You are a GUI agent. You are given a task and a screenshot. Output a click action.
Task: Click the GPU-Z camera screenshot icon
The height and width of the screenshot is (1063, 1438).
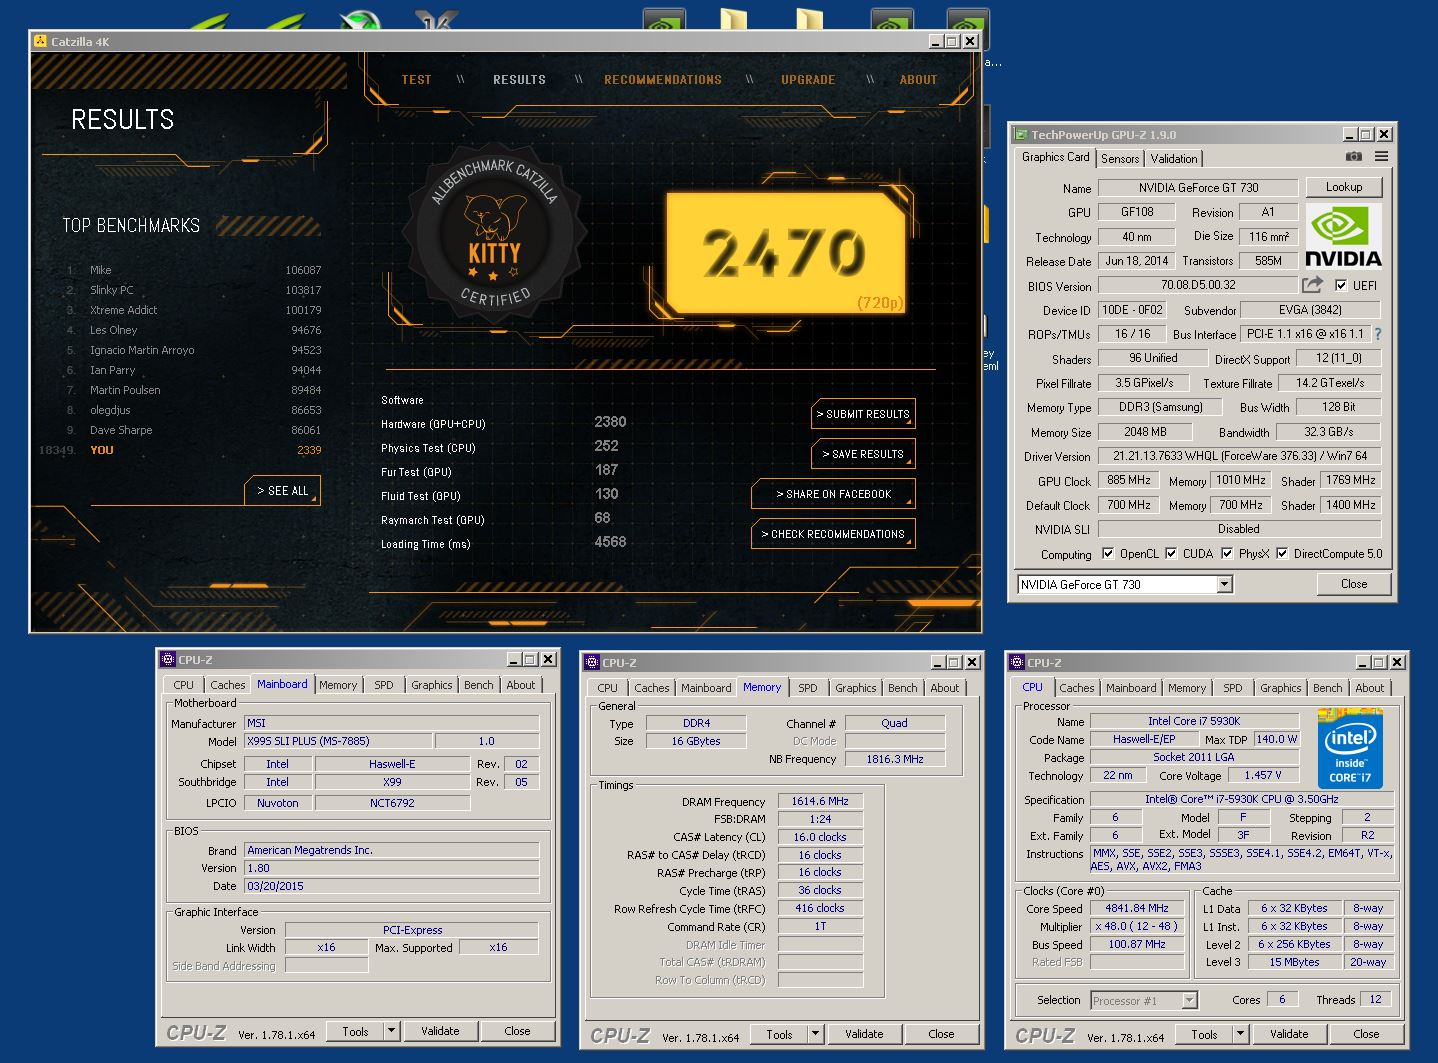(1353, 156)
